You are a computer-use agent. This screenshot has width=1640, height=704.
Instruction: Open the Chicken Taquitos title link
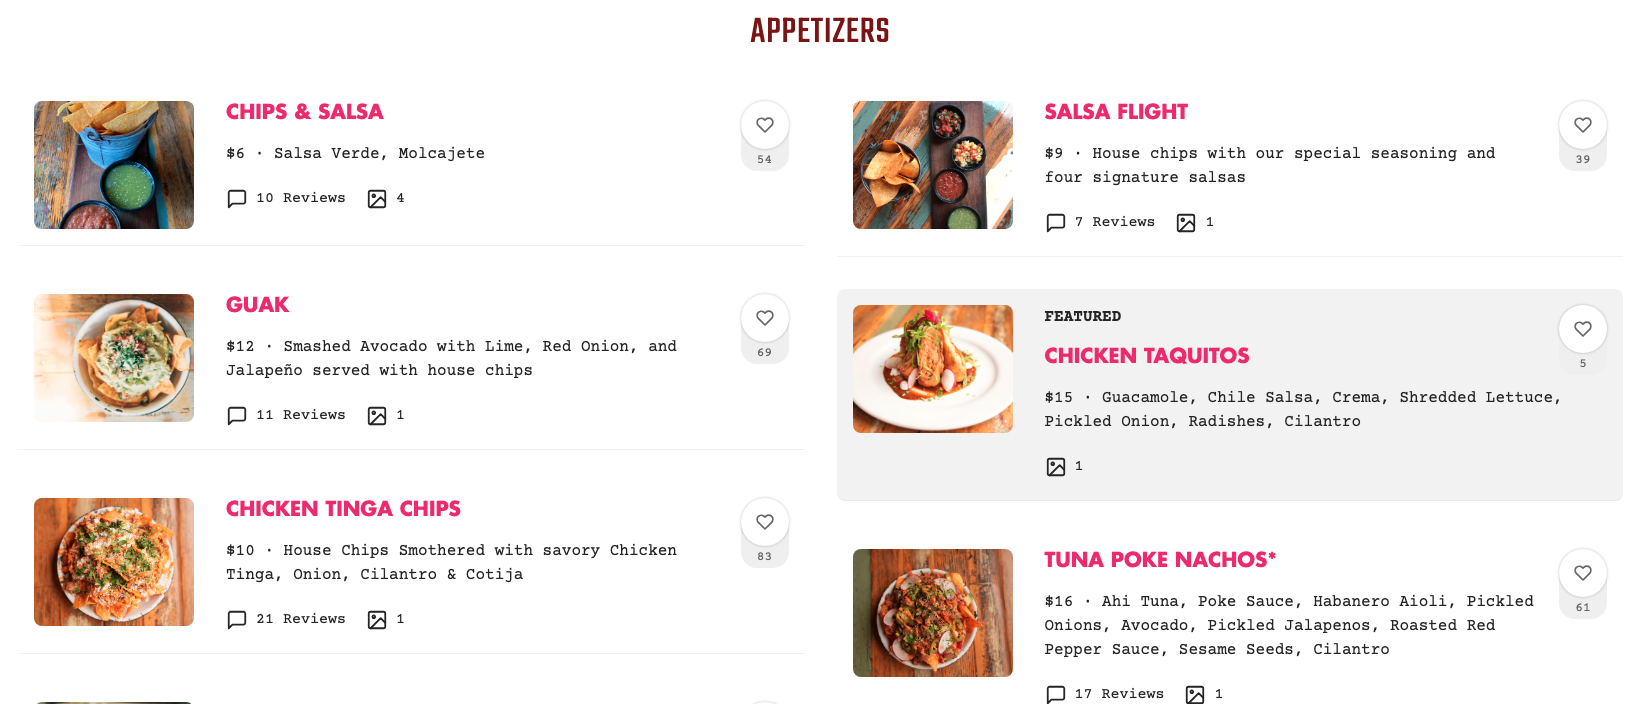point(1147,356)
